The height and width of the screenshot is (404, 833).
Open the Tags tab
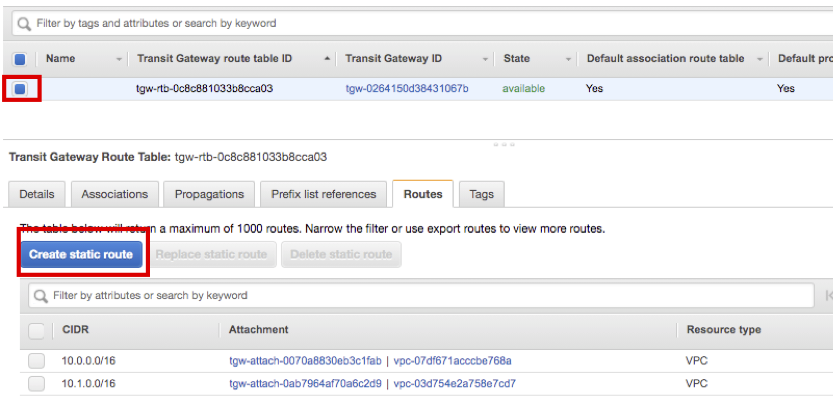tap(481, 194)
